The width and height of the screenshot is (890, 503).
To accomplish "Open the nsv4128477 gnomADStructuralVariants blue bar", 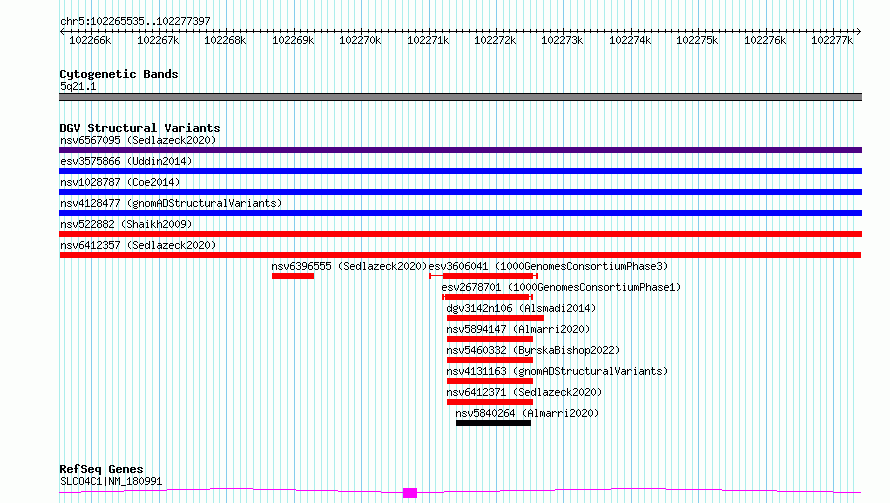I will pyautogui.click(x=460, y=213).
